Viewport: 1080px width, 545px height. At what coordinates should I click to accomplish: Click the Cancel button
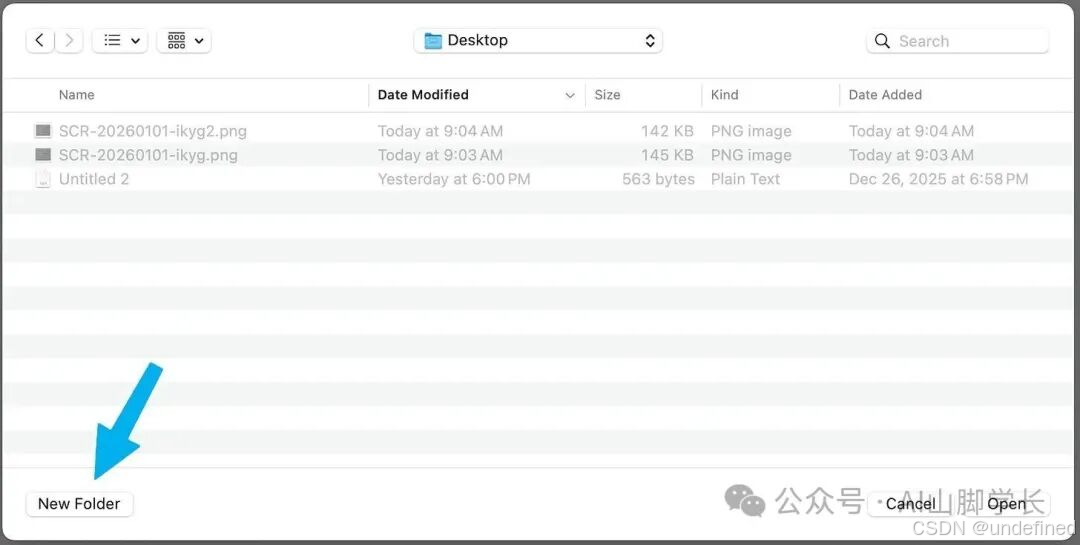[x=911, y=504]
